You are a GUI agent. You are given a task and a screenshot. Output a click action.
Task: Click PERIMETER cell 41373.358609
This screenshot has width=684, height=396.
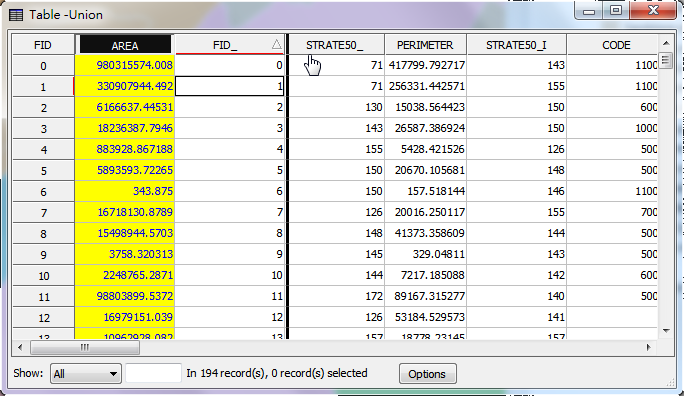(x=426, y=233)
